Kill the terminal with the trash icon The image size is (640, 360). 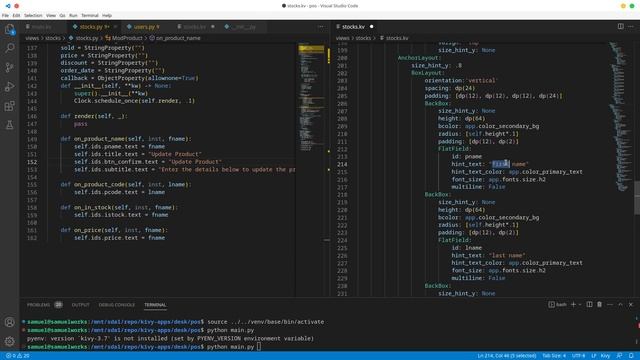click(x=599, y=304)
